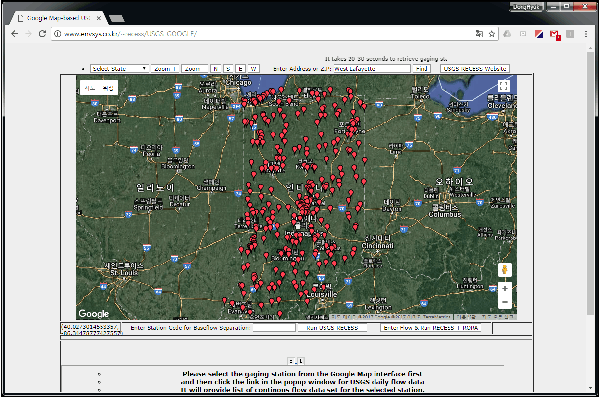Open a new browser tab
The image size is (600, 397).
116,18
